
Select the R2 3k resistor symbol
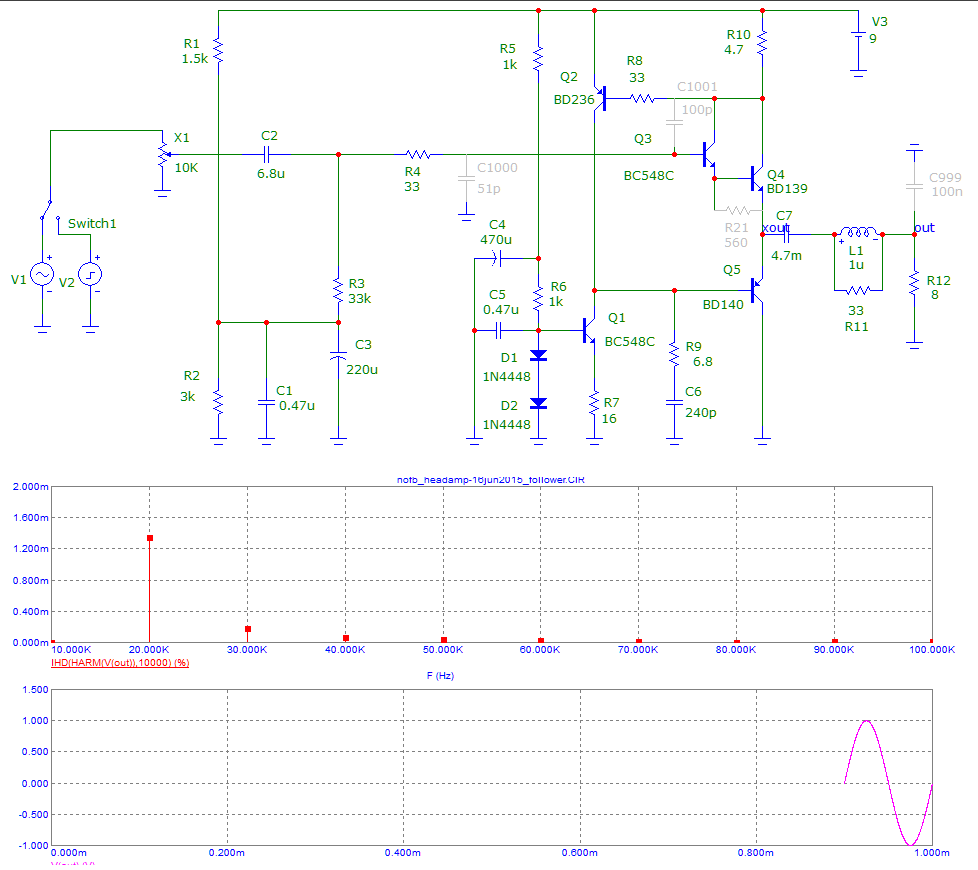click(x=218, y=402)
